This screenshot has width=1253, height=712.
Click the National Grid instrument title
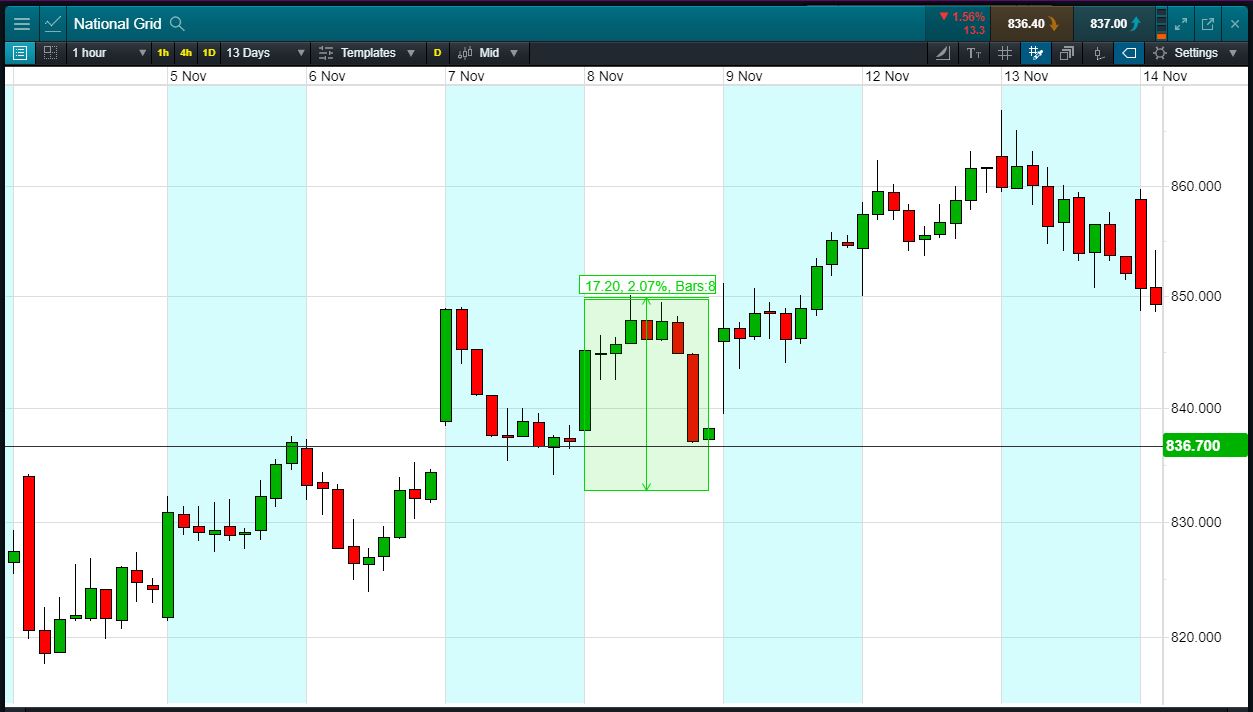pyautogui.click(x=117, y=23)
